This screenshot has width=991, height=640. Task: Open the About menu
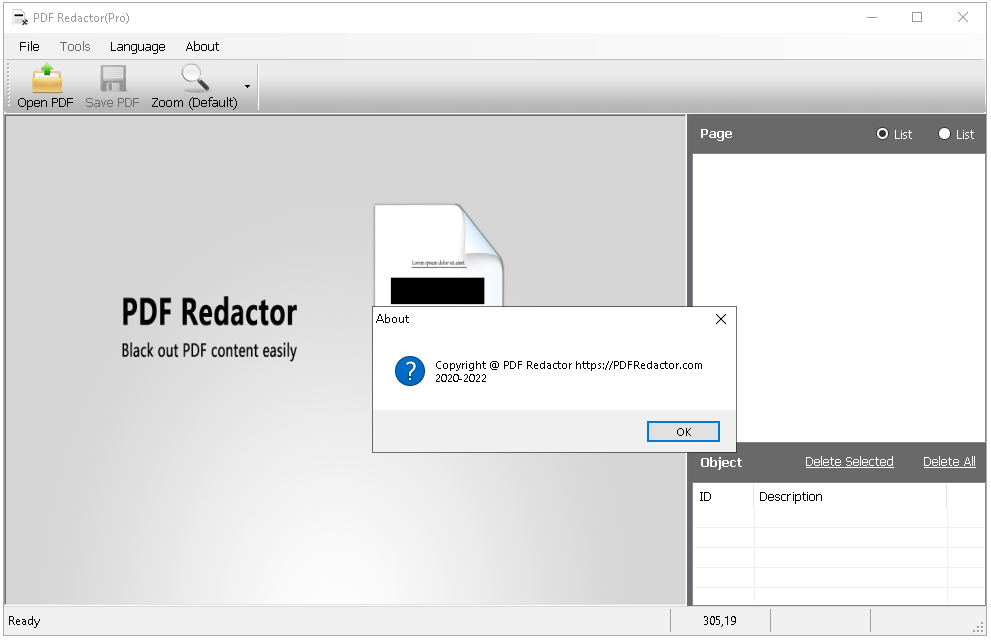coord(202,47)
